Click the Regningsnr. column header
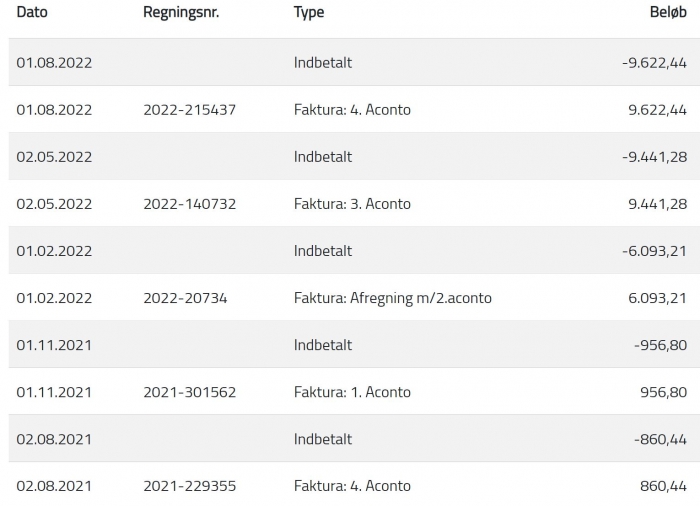Screen dimensions: 700x506 (181, 12)
